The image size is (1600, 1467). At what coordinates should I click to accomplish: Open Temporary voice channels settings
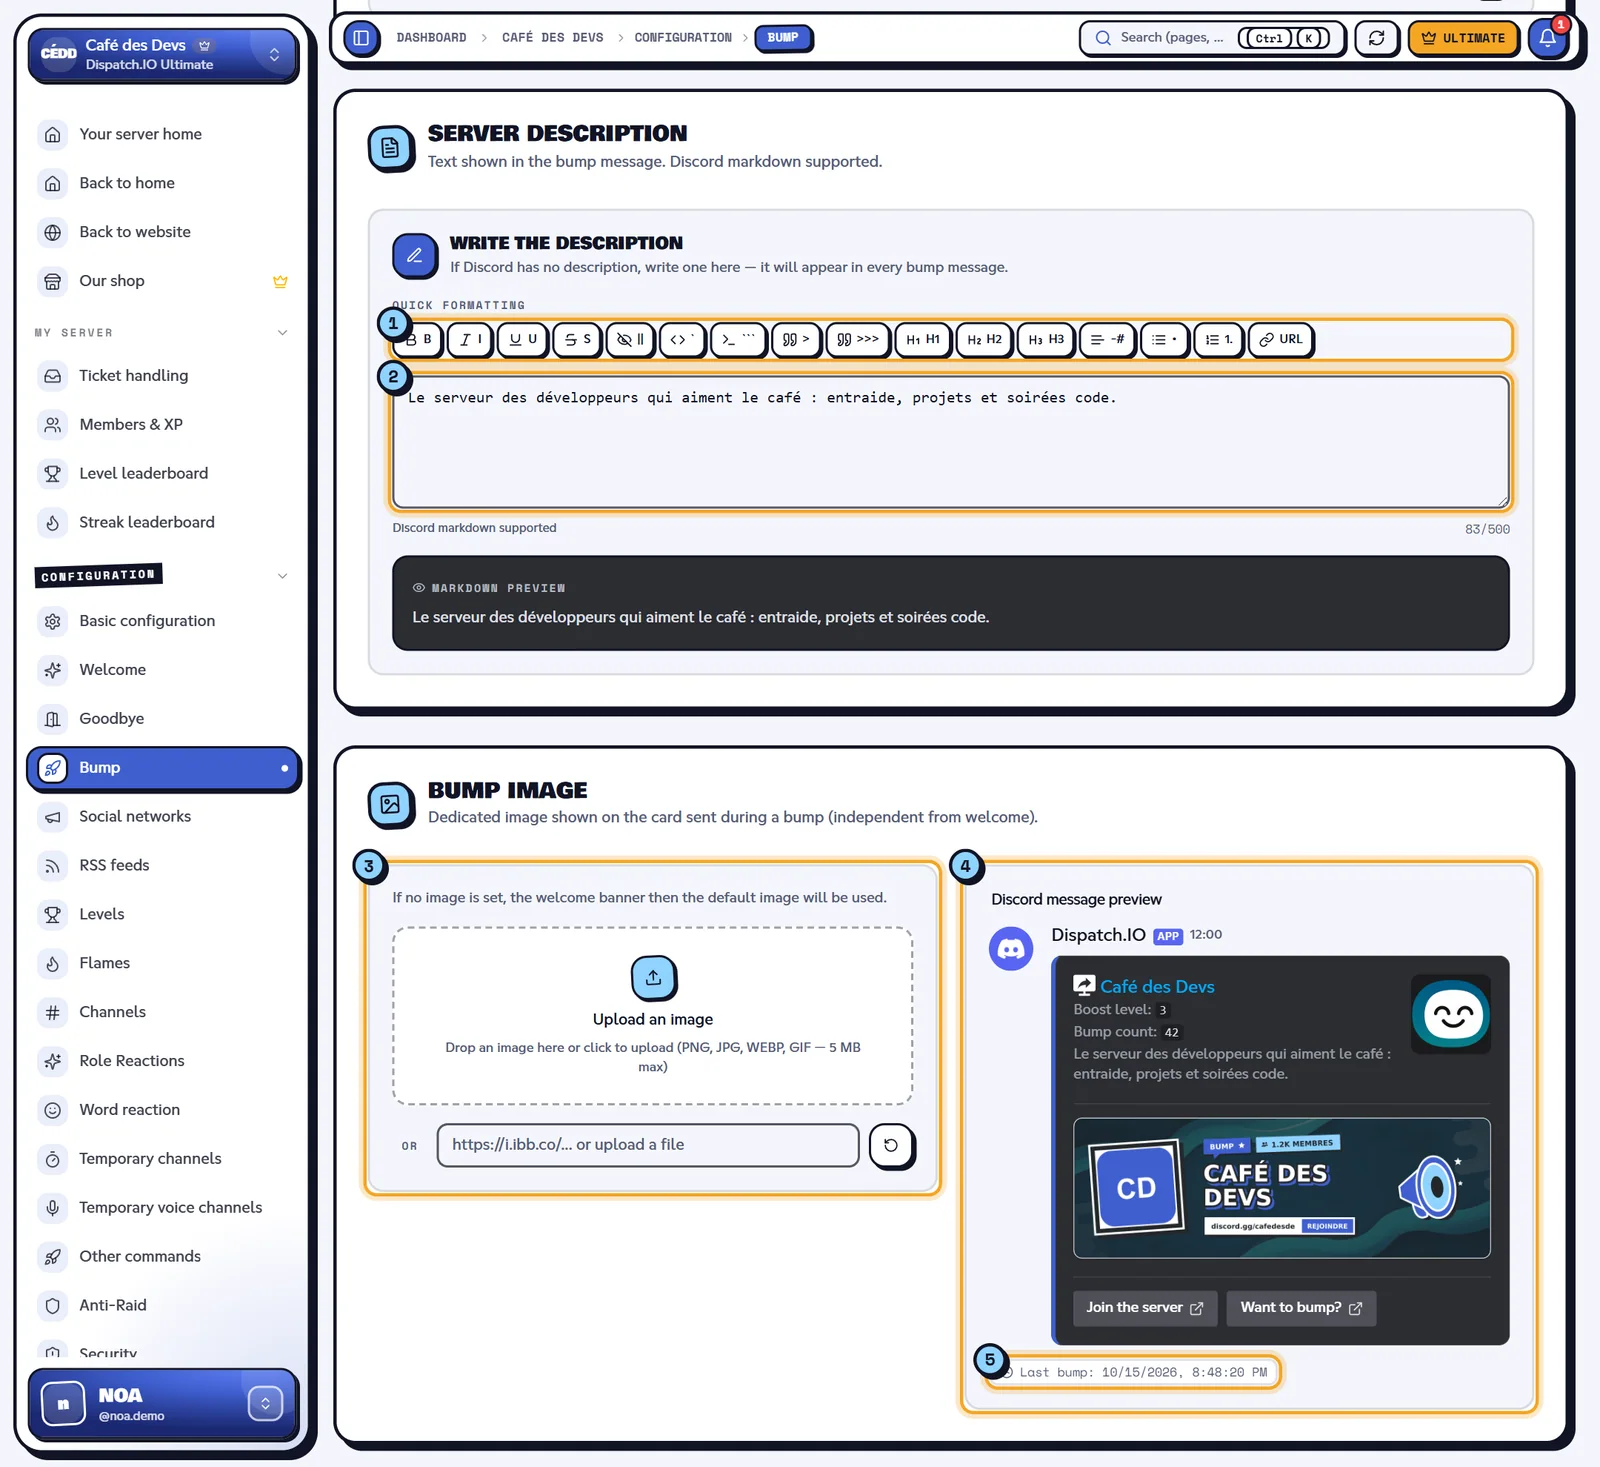(x=163, y=1208)
